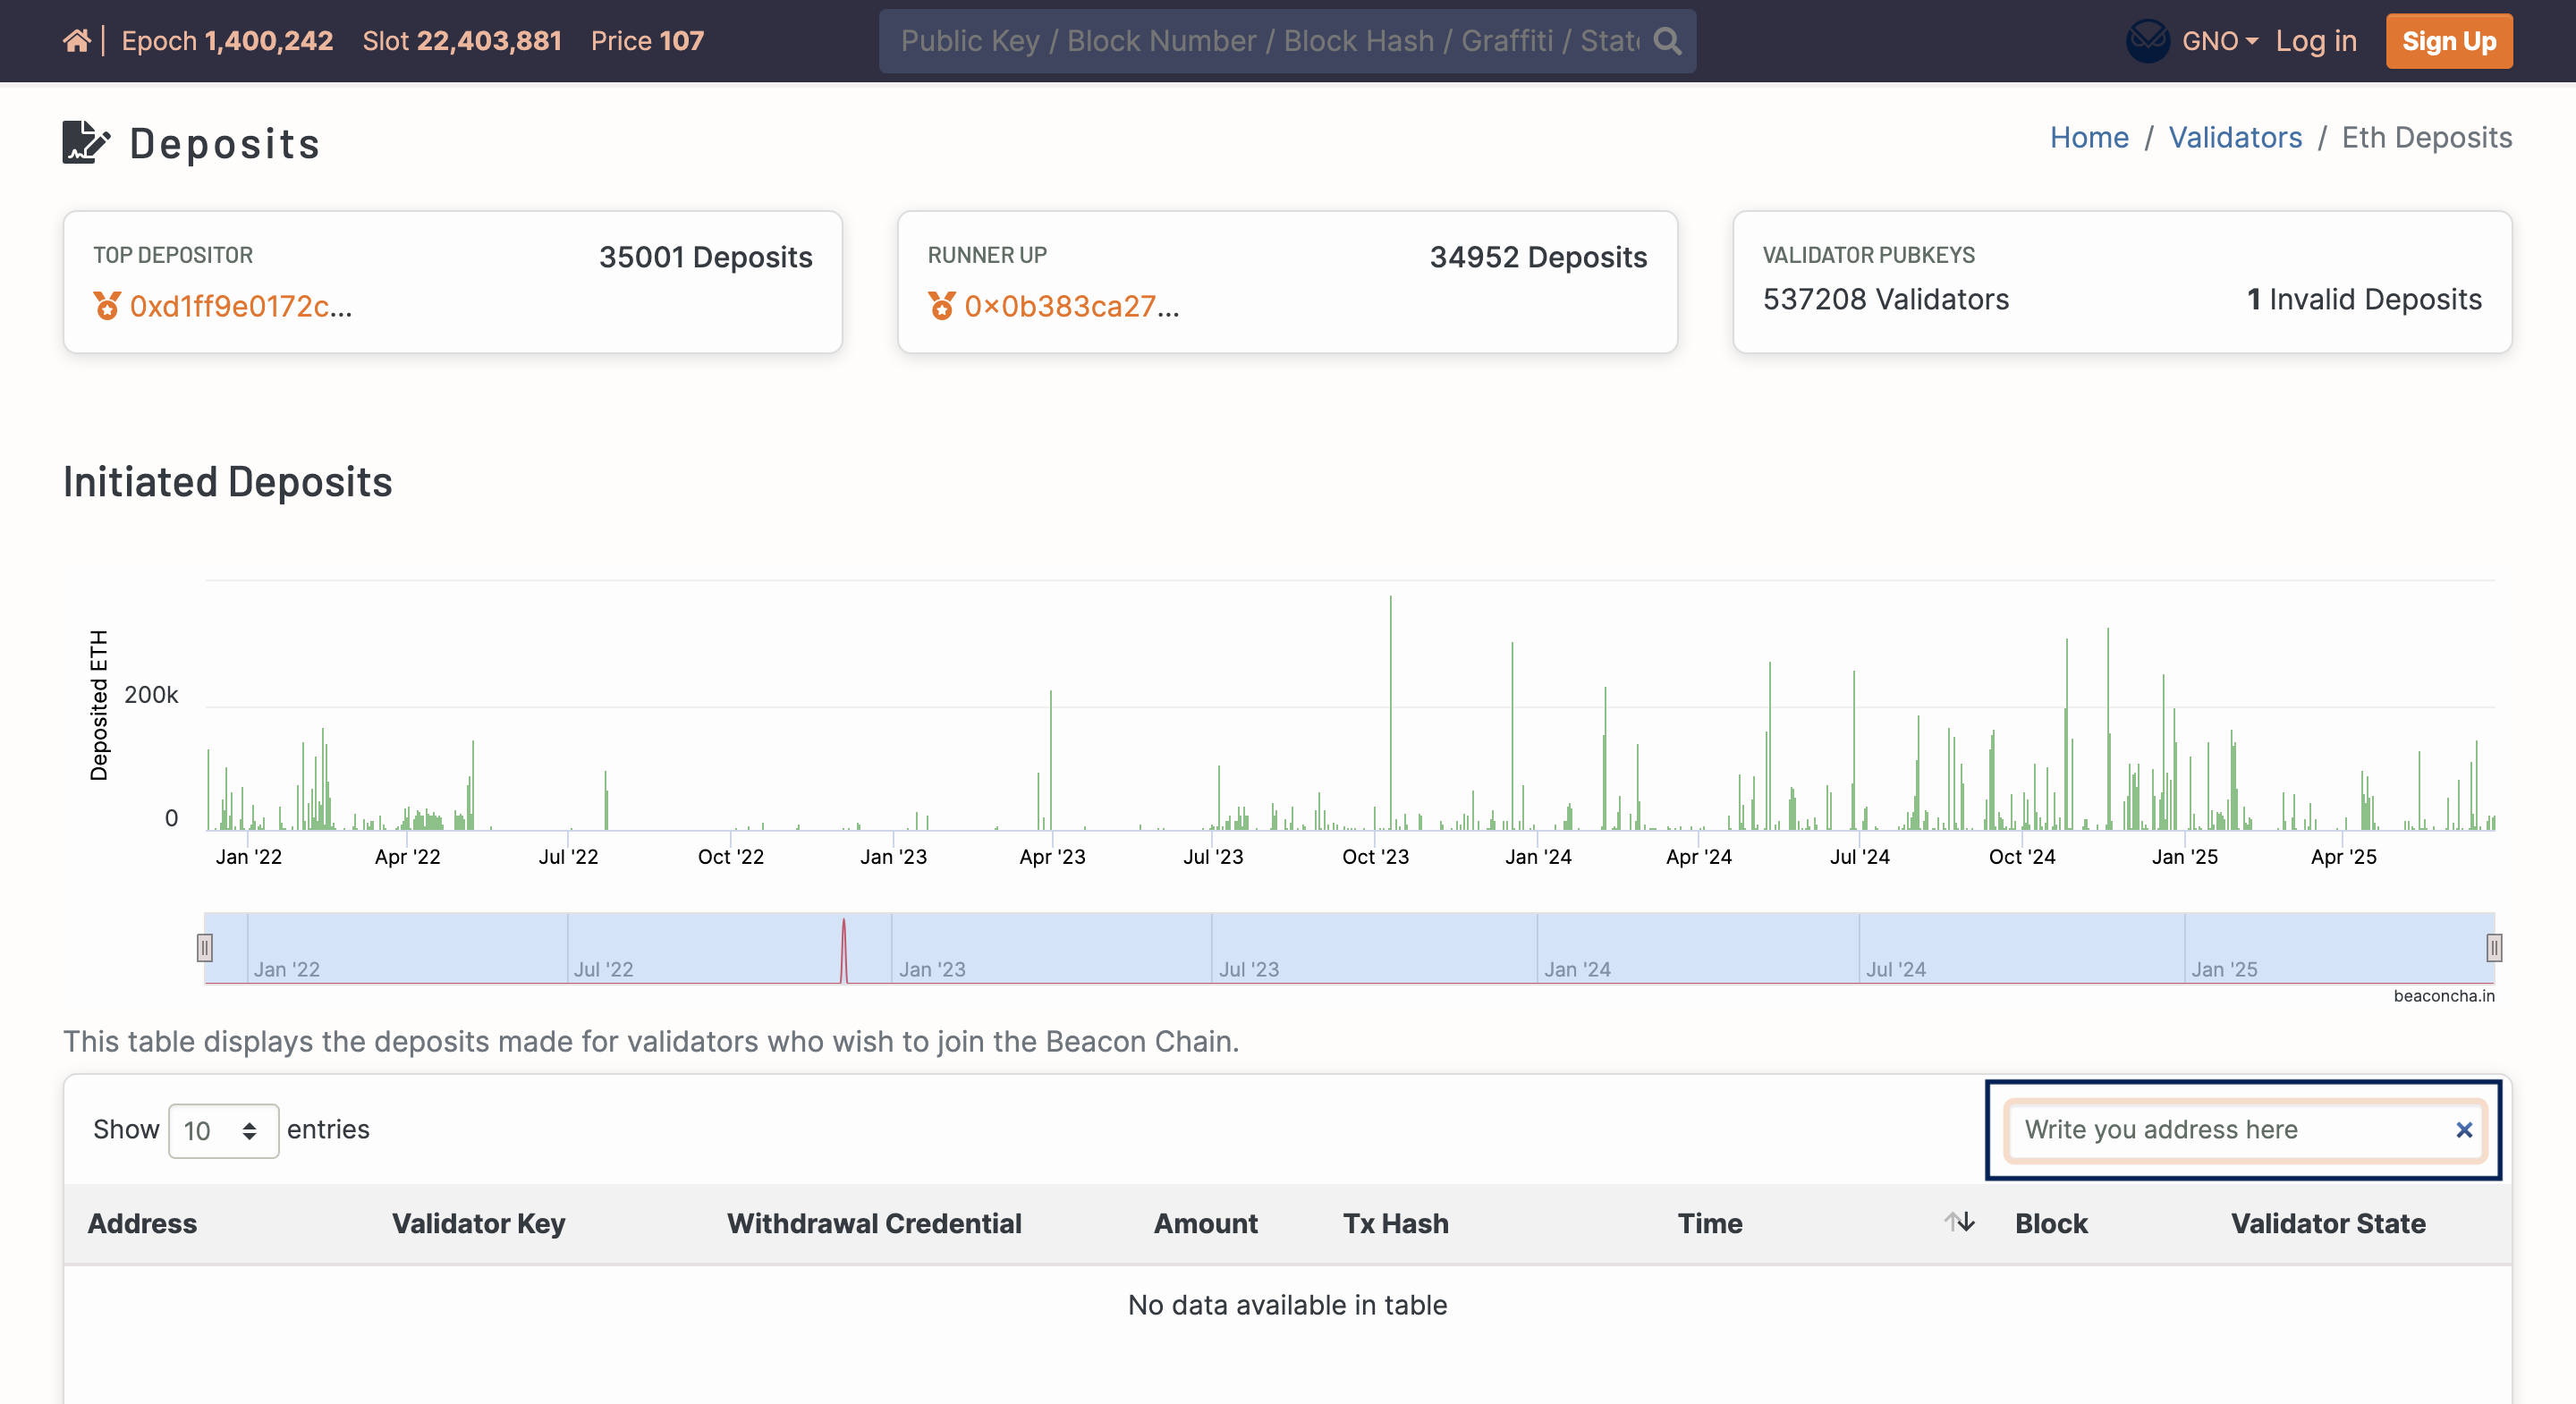Click the GNO network logo icon
Image resolution: width=2576 pixels, height=1404 pixels.
click(2146, 41)
